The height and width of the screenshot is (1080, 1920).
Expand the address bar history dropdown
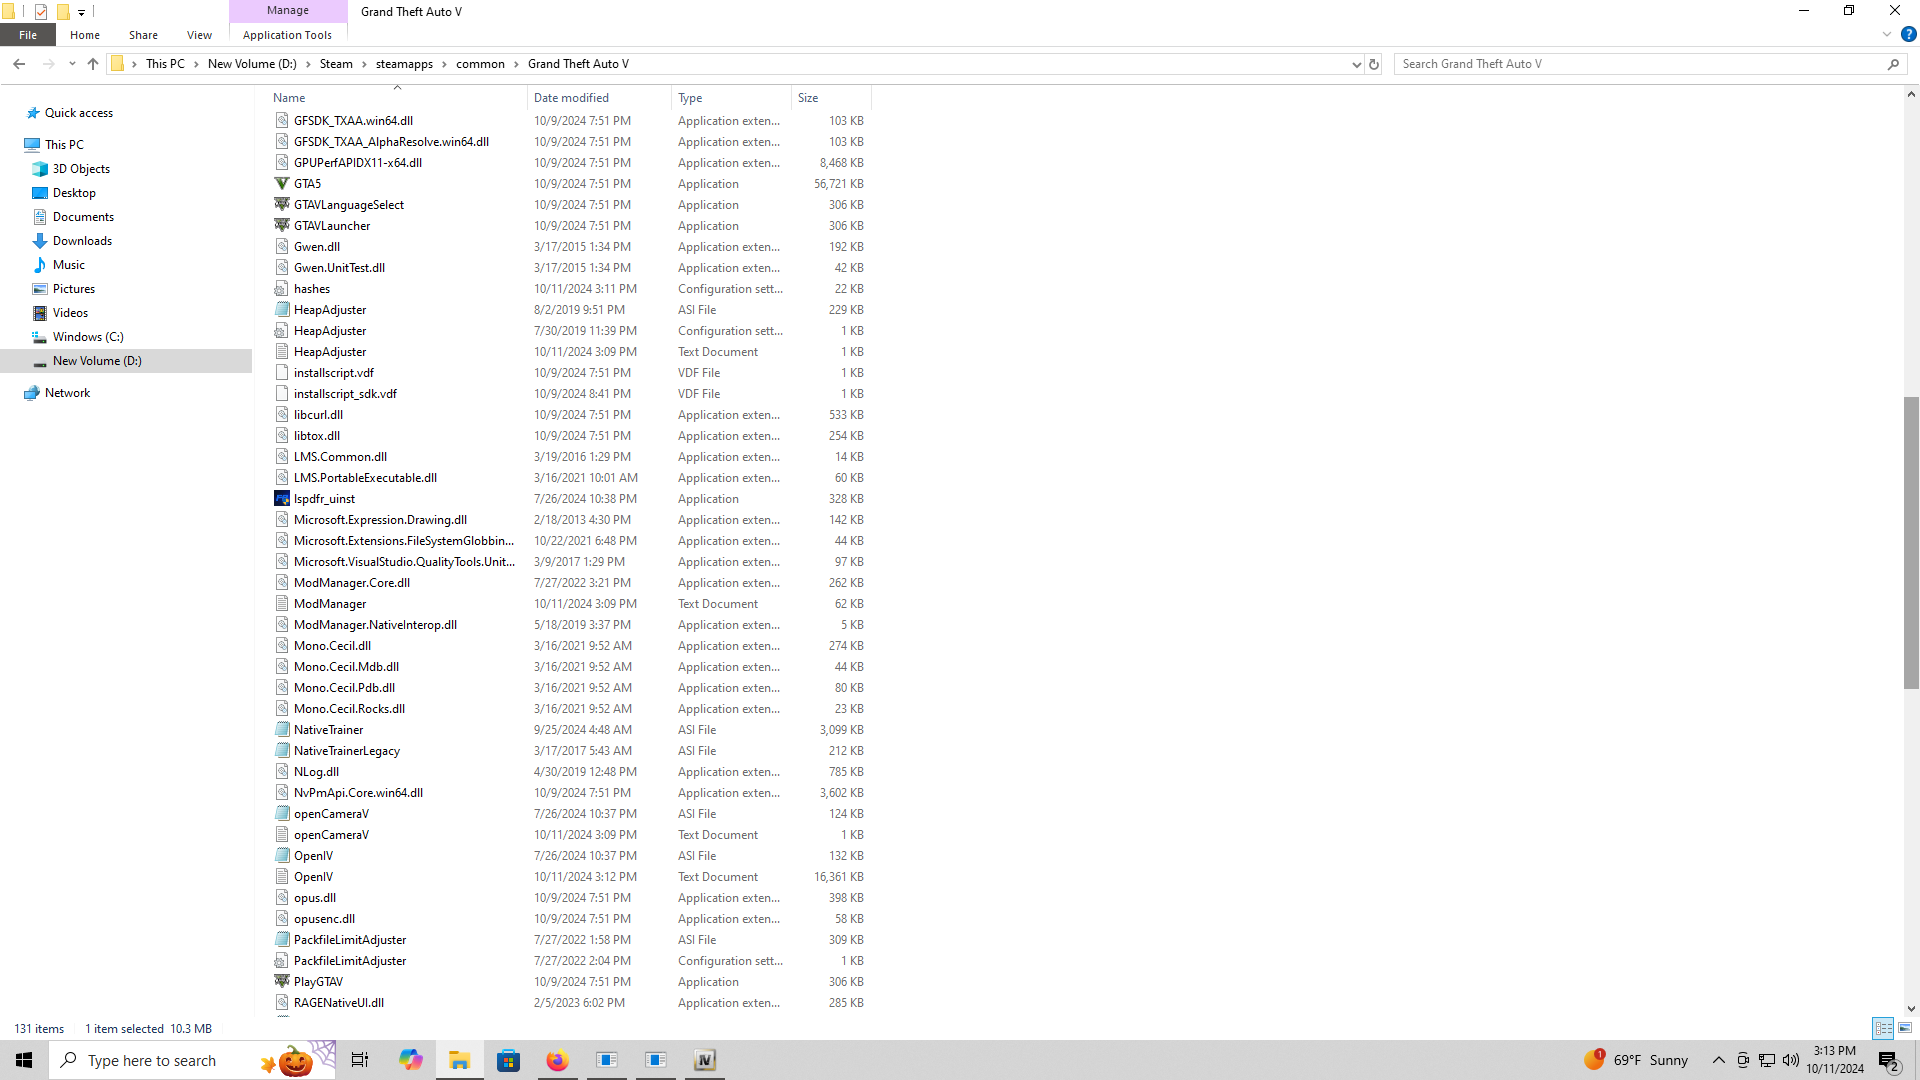(1356, 64)
